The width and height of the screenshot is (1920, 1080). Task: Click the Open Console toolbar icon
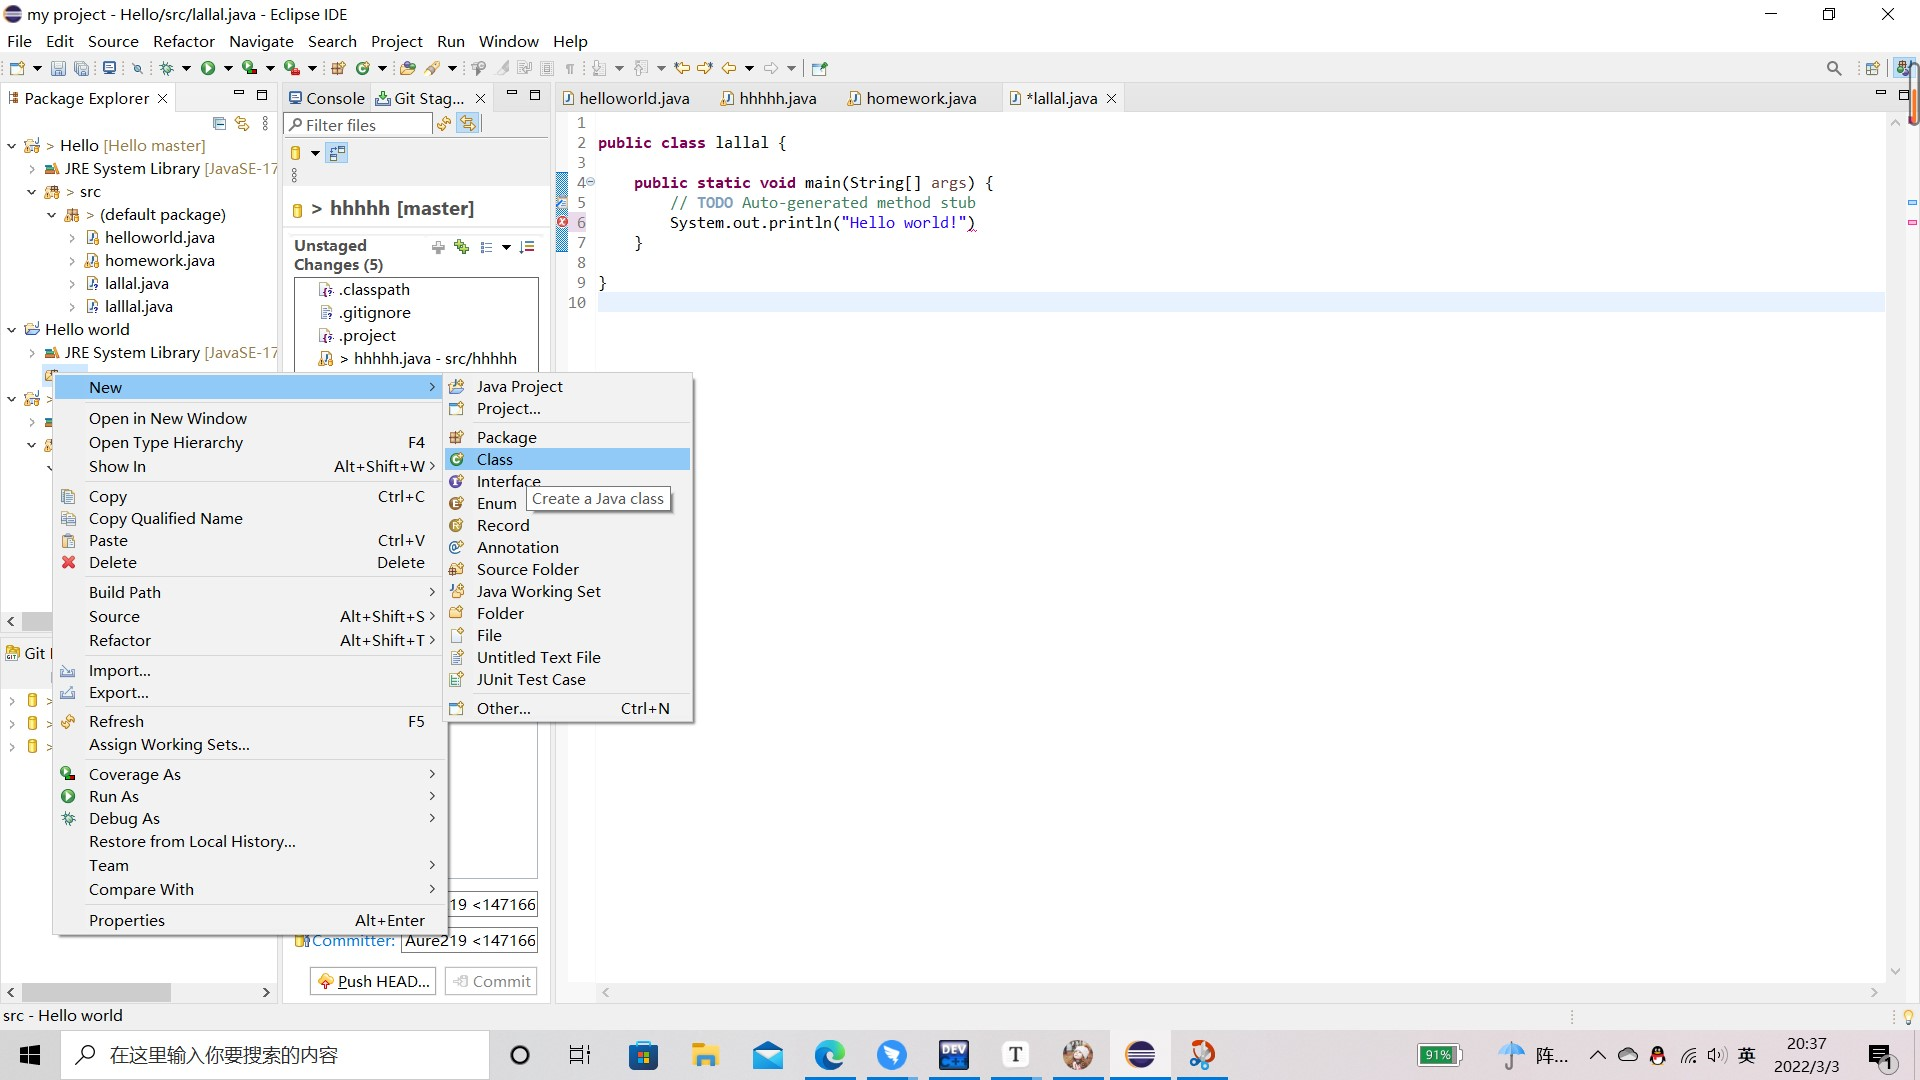pos(109,68)
